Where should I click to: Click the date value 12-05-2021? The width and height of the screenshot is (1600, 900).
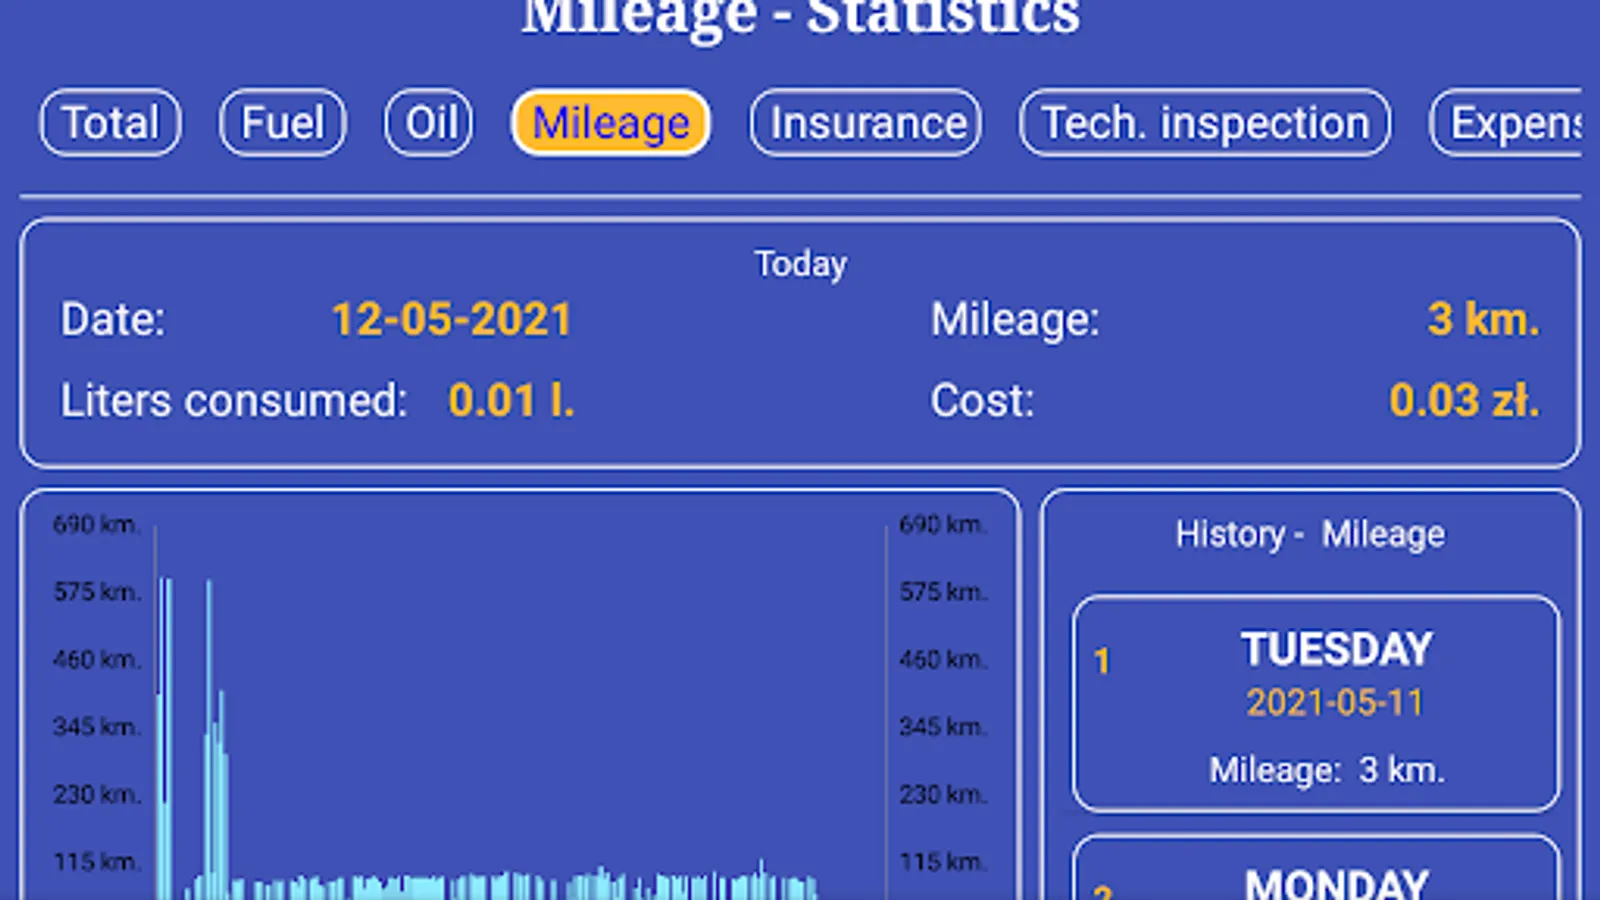(452, 319)
